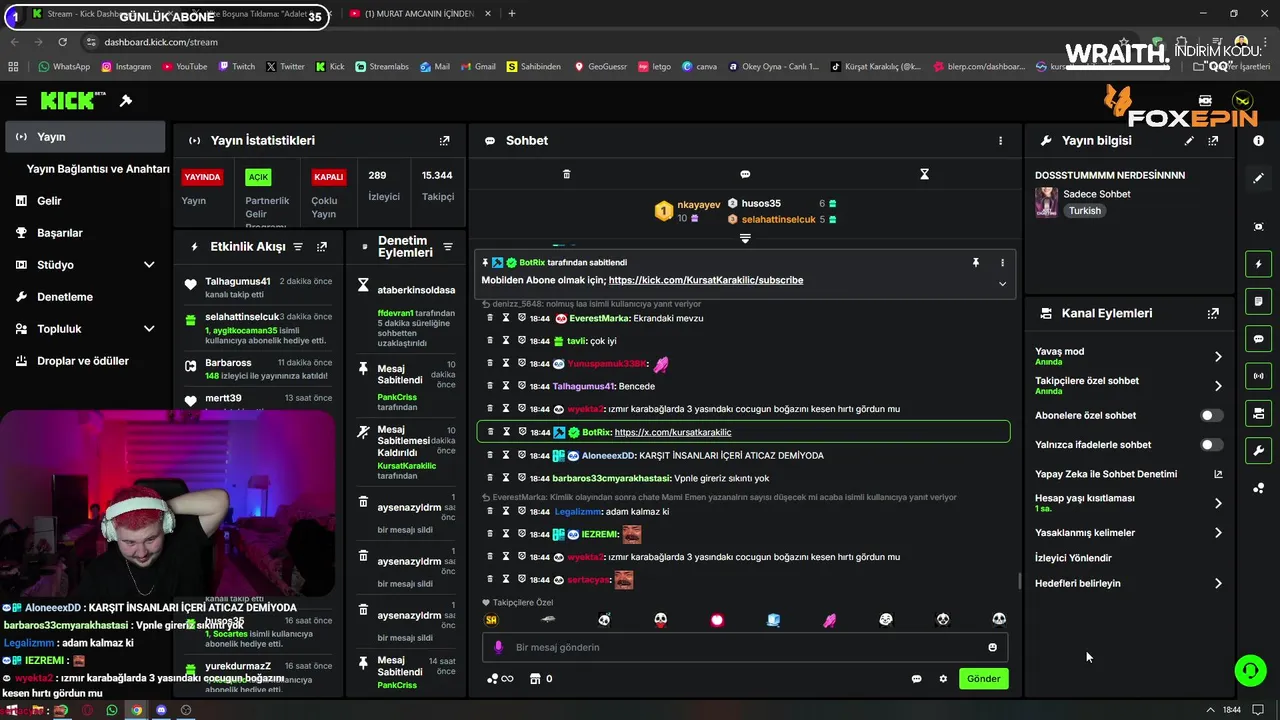The image size is (1280, 720).
Task: Click İzleyici Yönlendir in channel actions
Action: (1073, 558)
